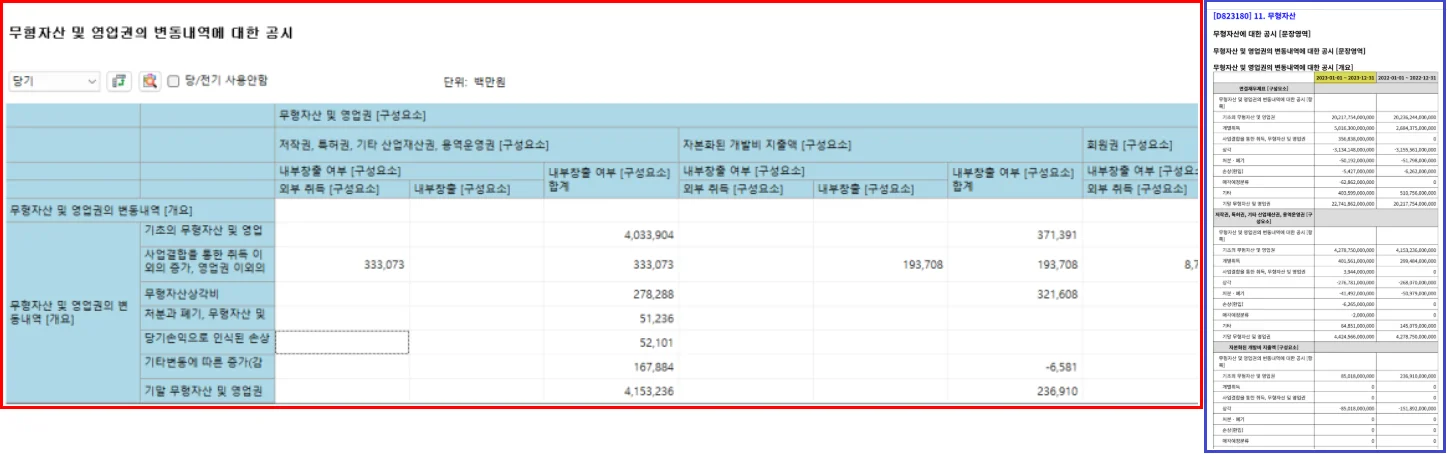Click the 기말 무형자산 및 영업권 row label
Image resolution: width=1447 pixels, height=454 pixels.
pyautogui.click(x=207, y=391)
